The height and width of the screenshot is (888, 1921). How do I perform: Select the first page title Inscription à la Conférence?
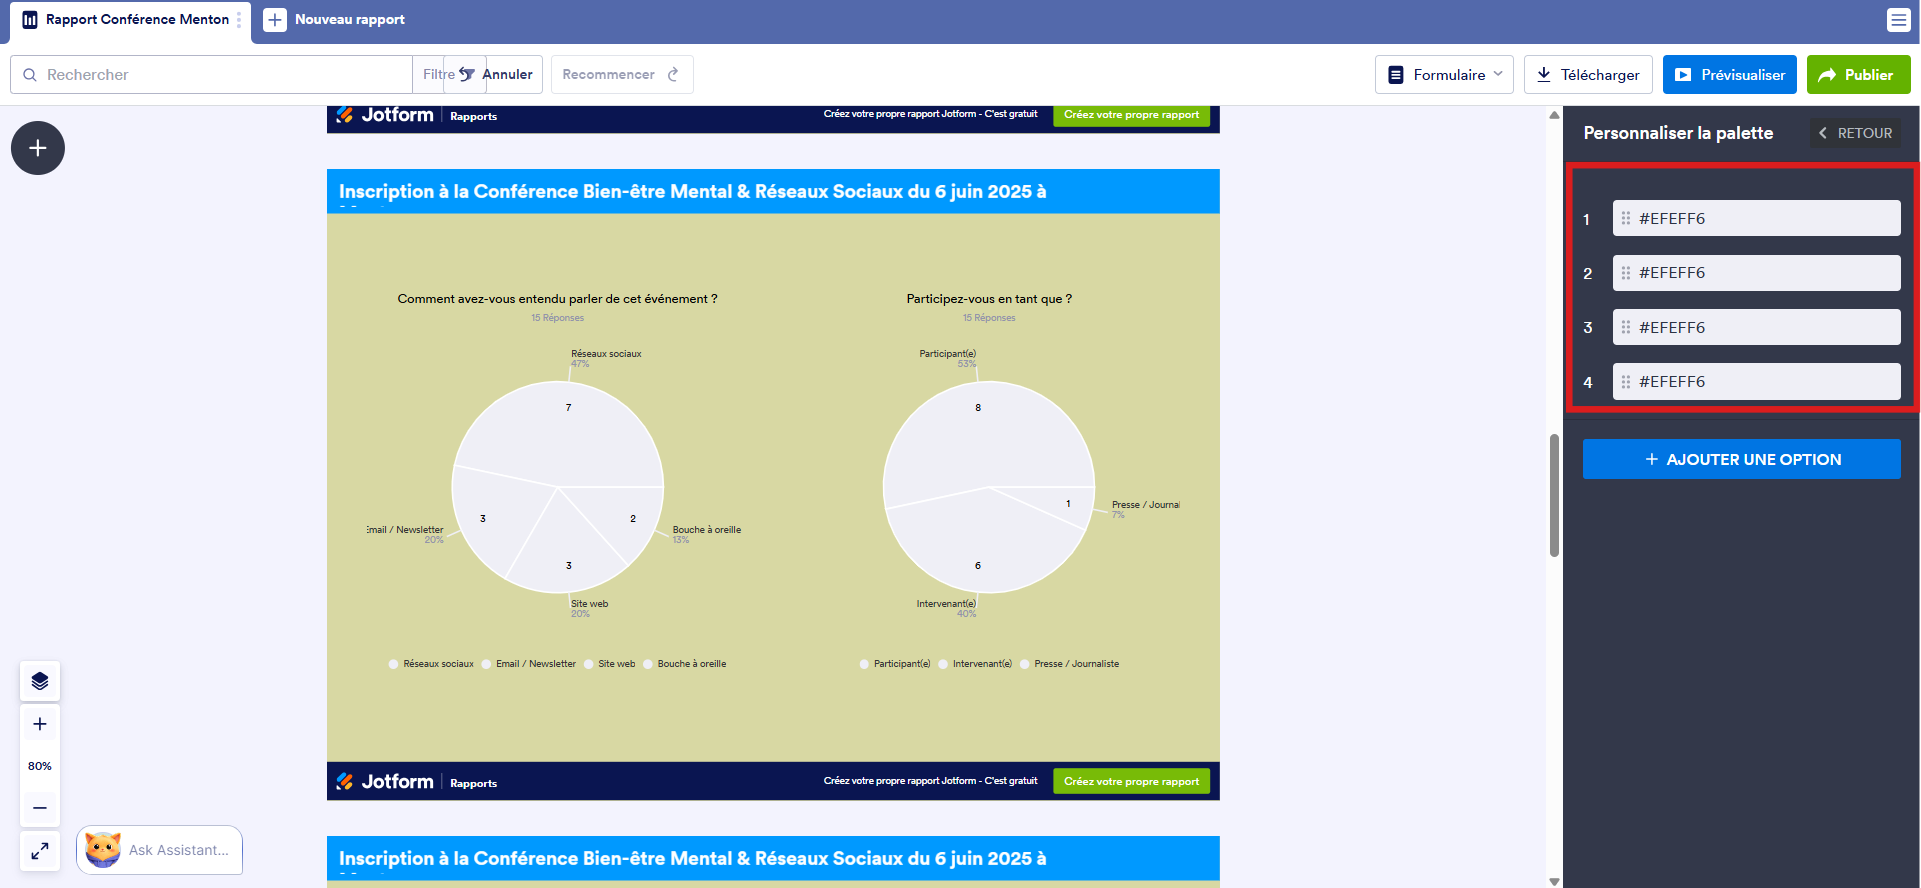692,191
